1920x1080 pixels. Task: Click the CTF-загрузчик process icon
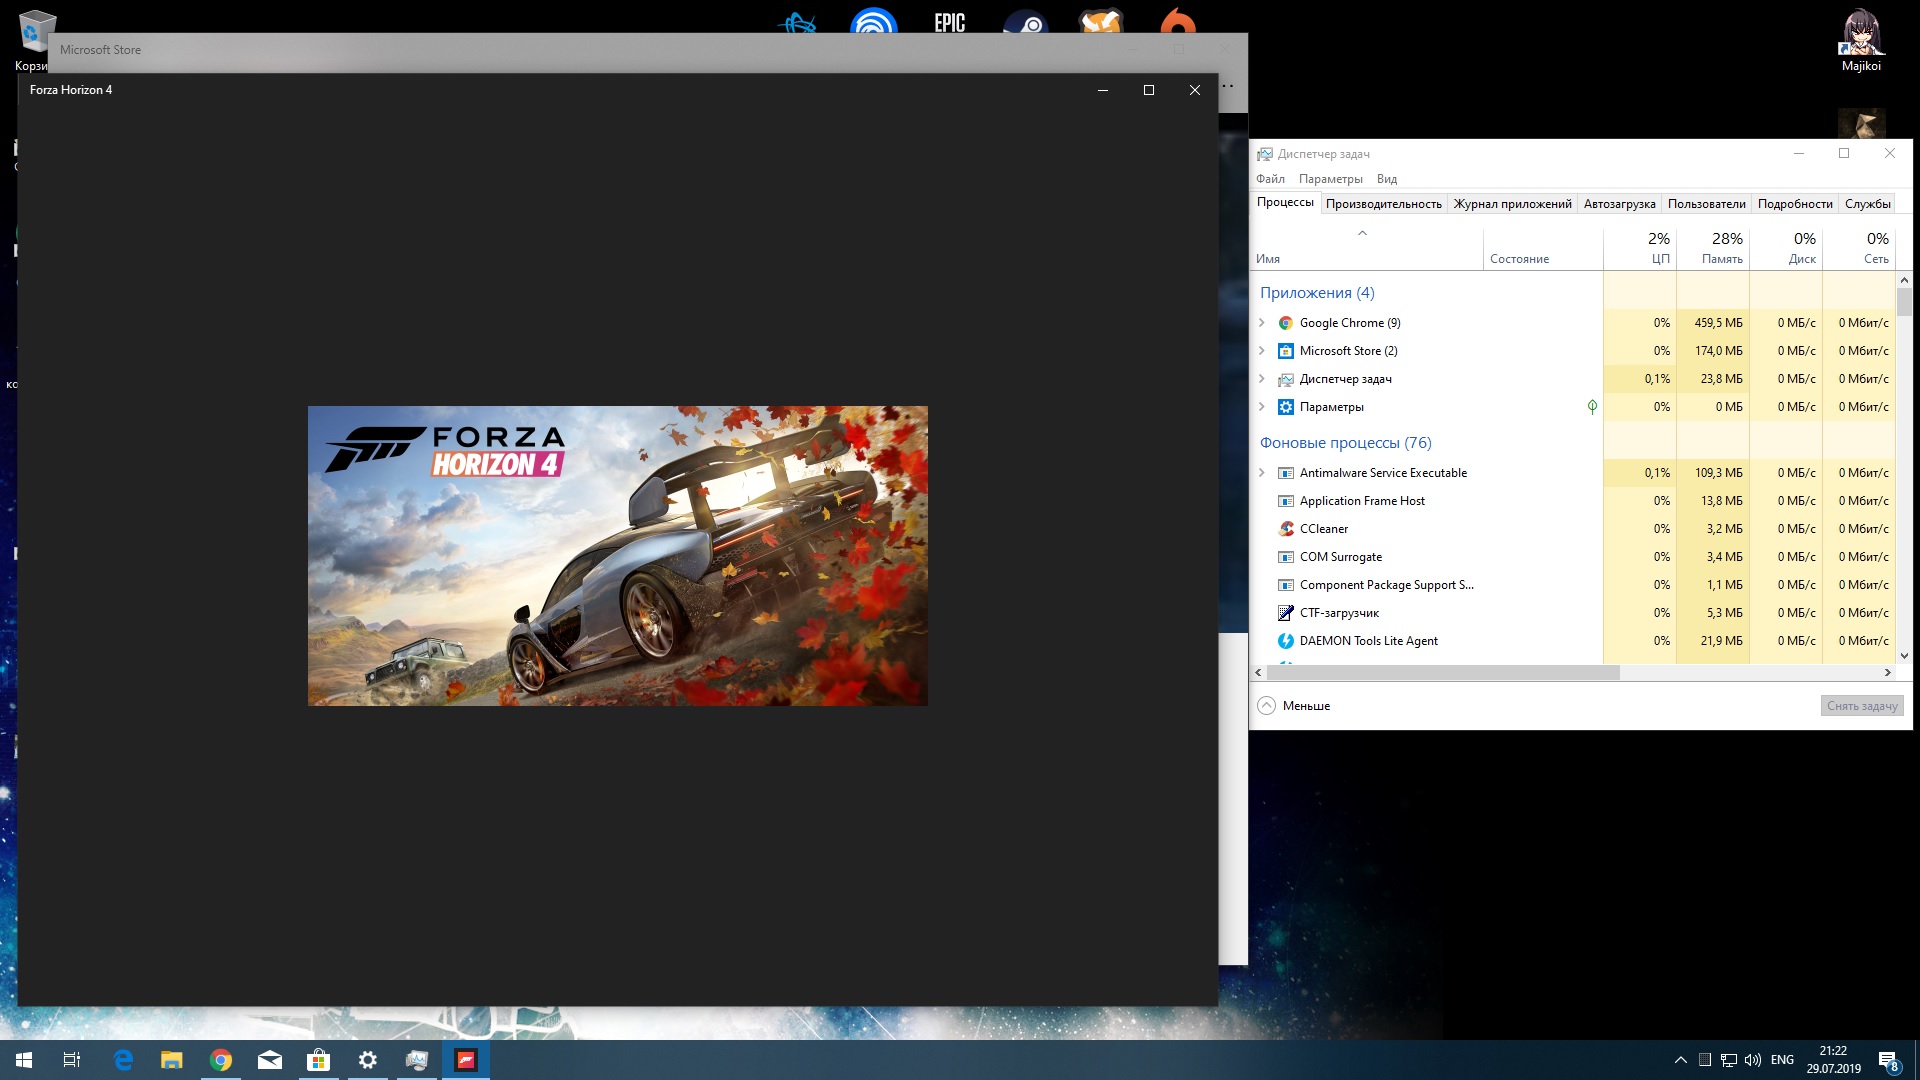click(x=1286, y=613)
